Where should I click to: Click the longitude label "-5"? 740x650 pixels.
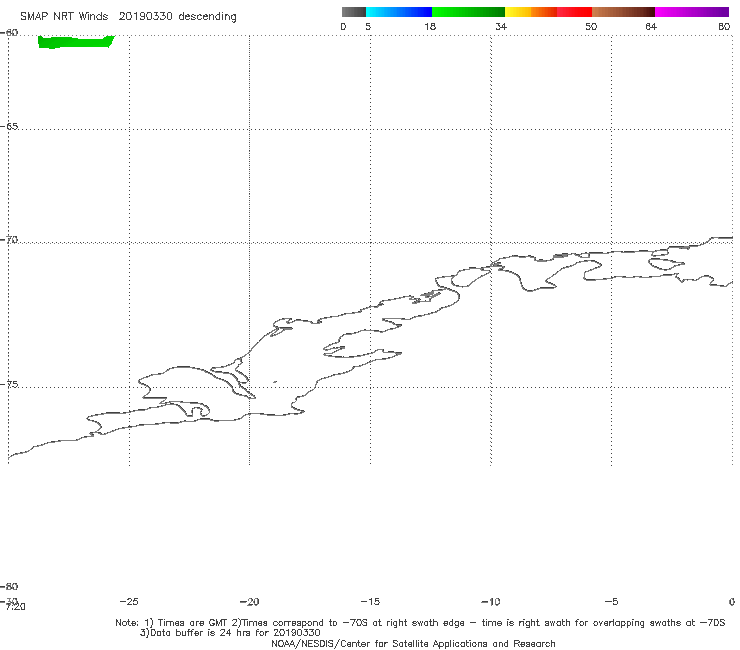pos(611,602)
